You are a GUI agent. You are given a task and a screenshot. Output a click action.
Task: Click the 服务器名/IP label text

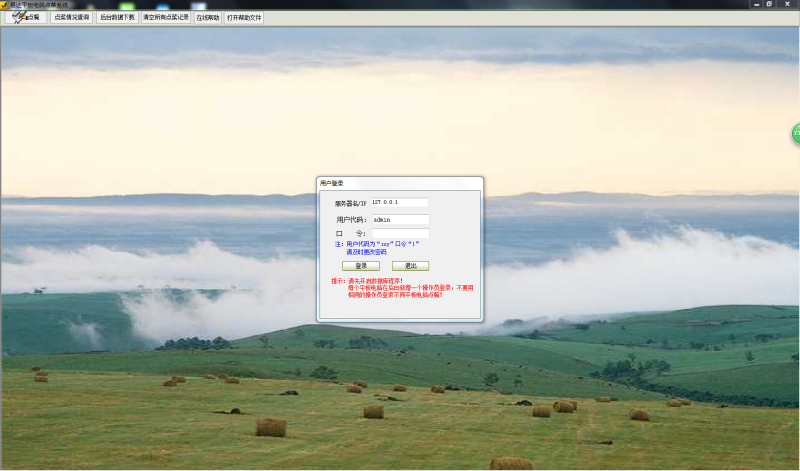tap(350, 203)
